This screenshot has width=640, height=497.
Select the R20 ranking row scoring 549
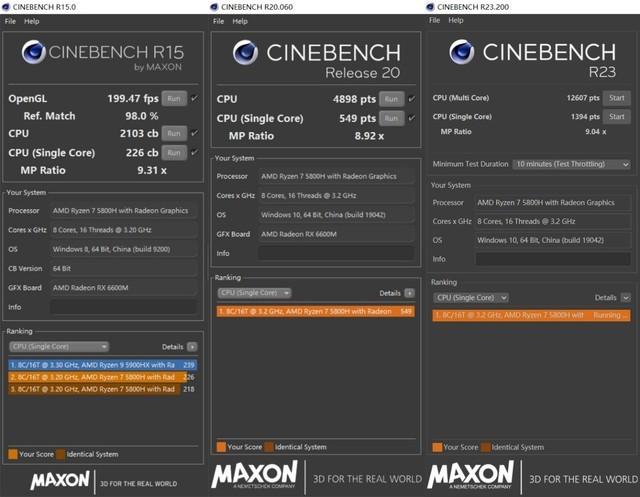[316, 311]
